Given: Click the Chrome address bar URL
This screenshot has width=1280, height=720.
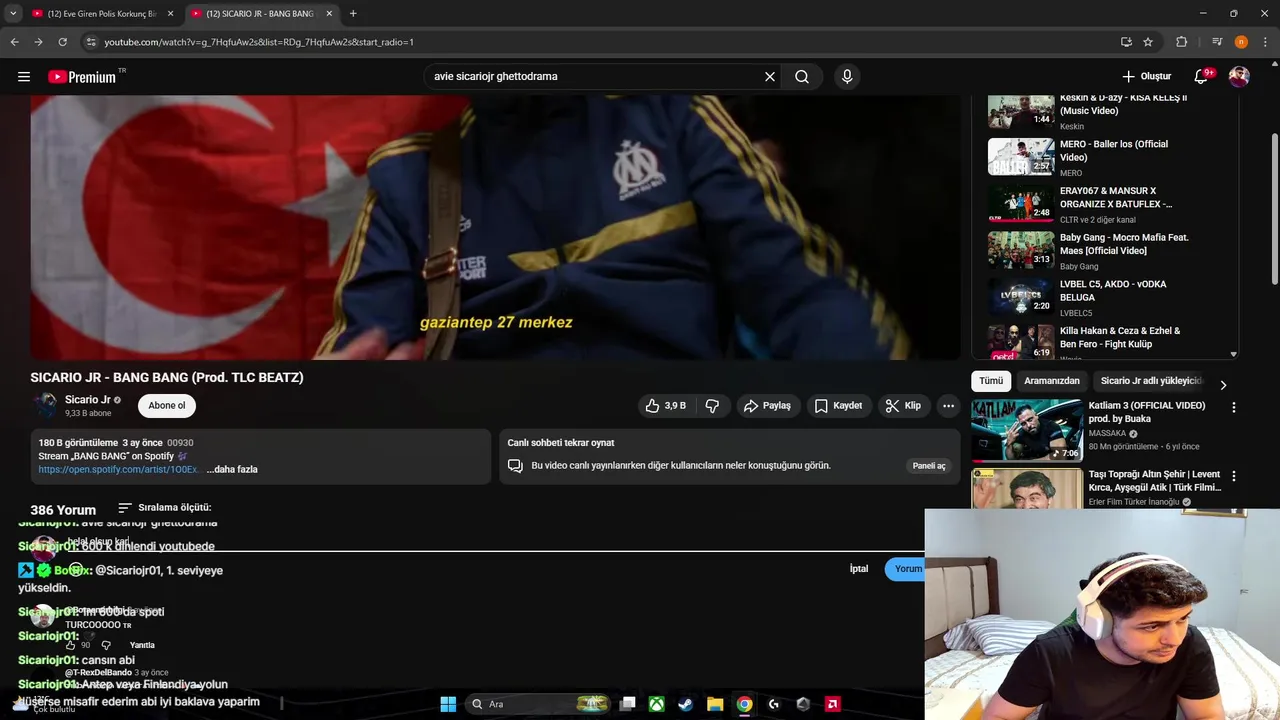Looking at the screenshot, I should pos(259,42).
